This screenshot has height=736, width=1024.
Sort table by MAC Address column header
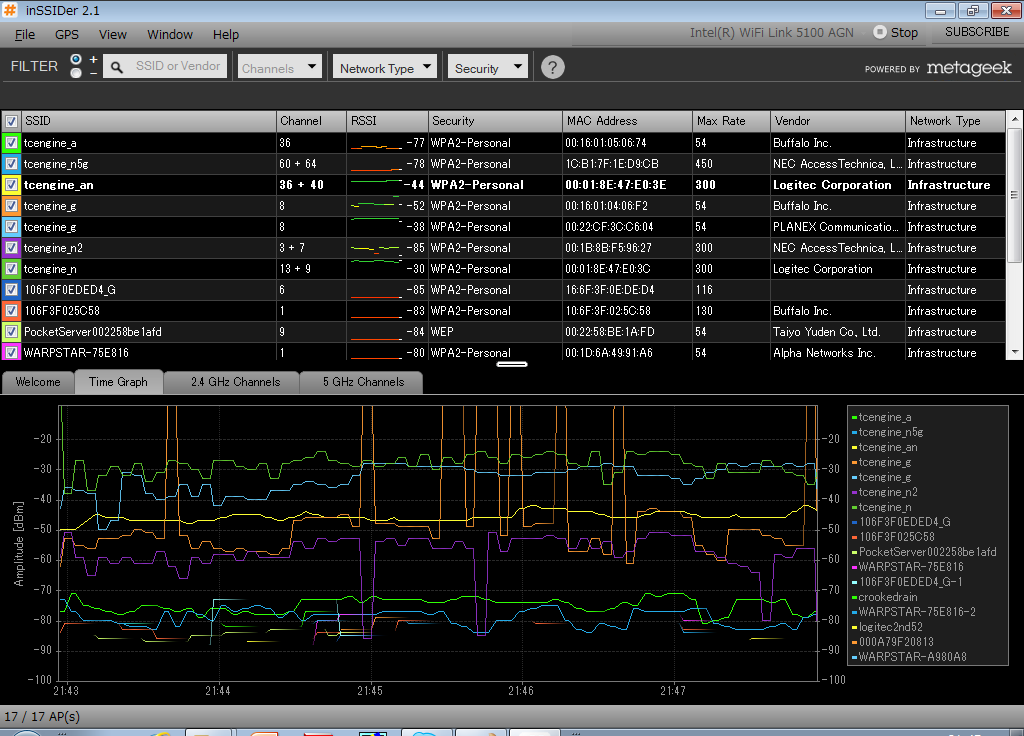pyautogui.click(x=627, y=121)
